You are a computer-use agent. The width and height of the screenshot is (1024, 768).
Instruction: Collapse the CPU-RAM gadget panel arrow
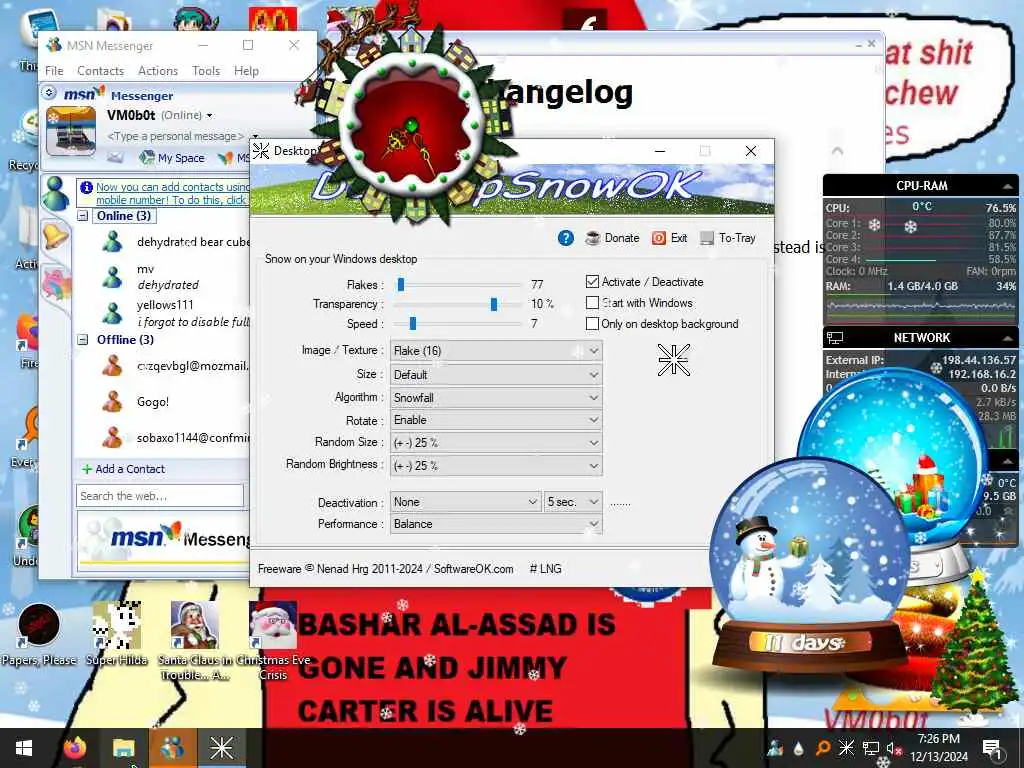pos(1008,186)
